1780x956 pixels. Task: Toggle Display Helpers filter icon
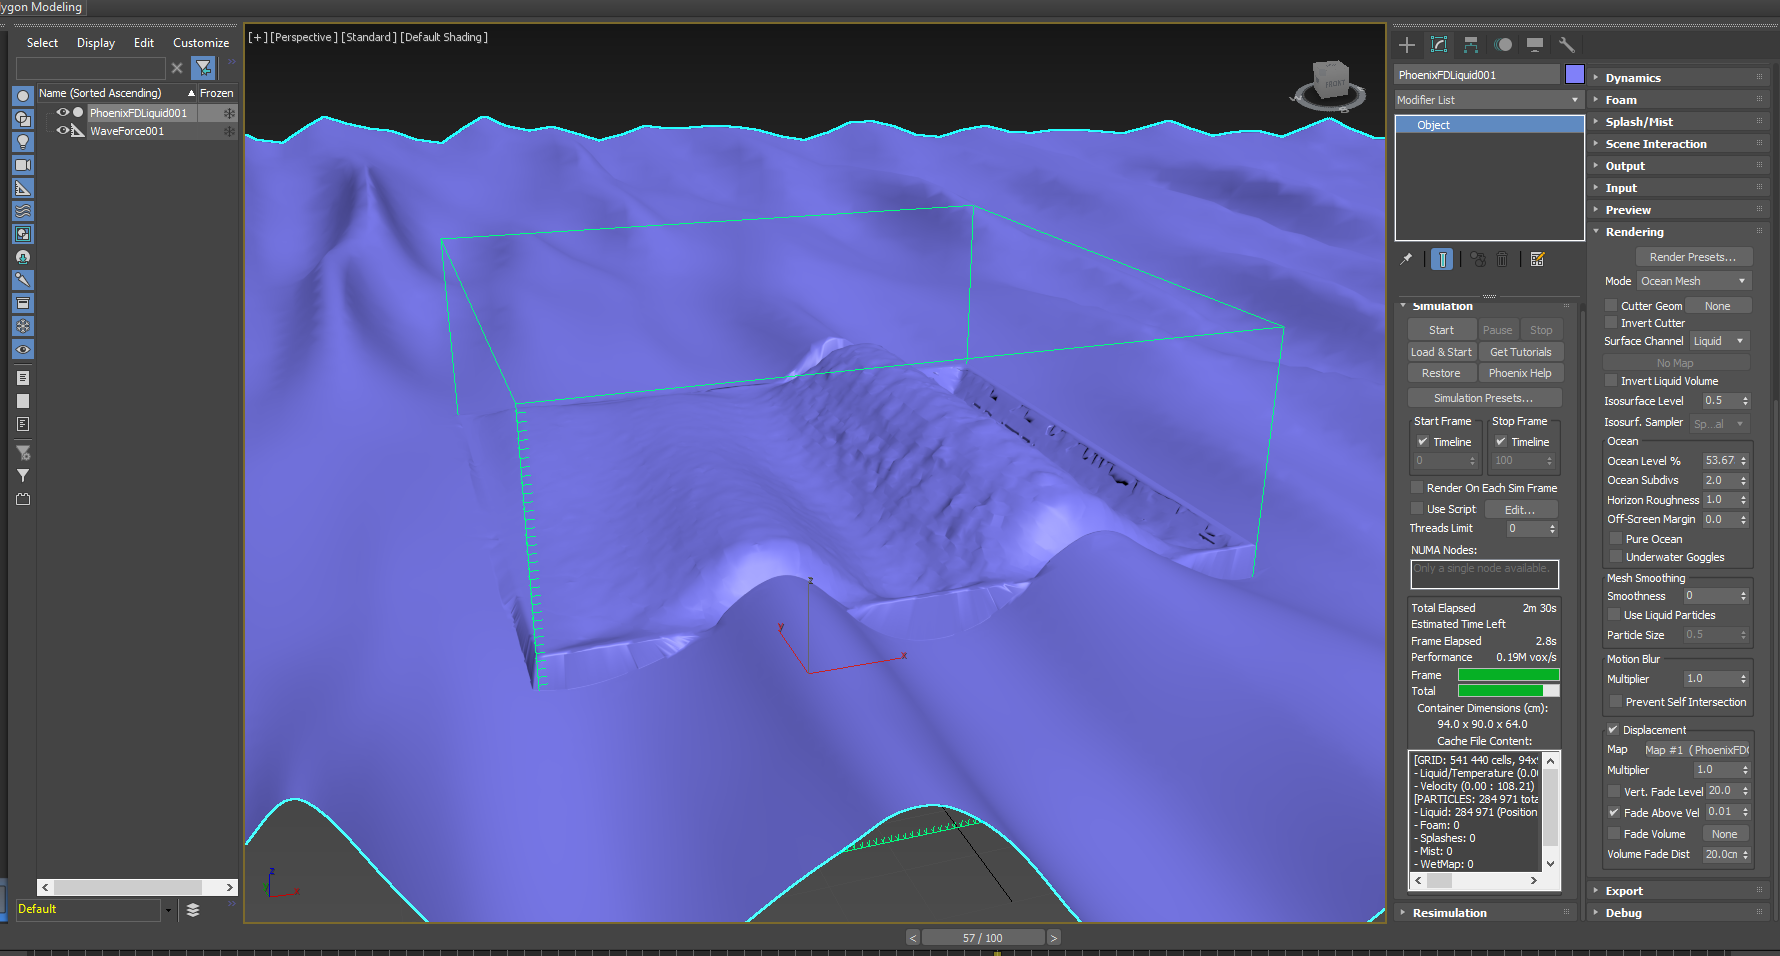pyautogui.click(x=23, y=188)
